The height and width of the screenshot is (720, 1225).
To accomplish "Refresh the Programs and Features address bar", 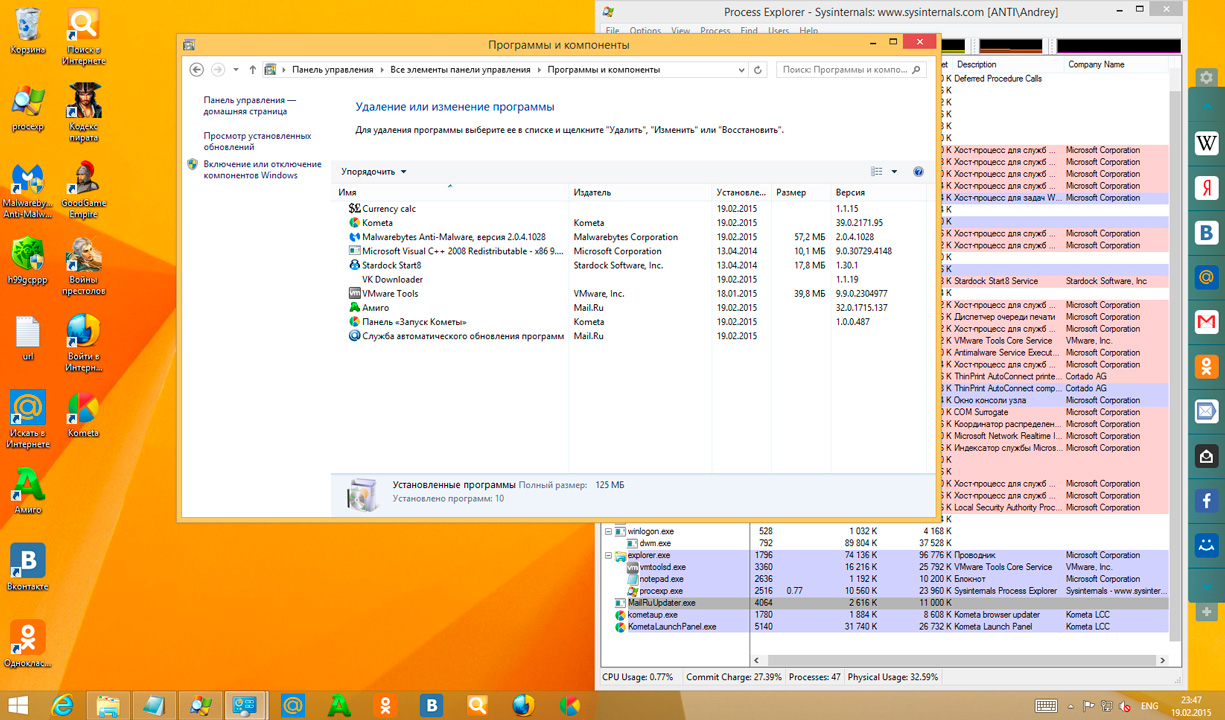I will pos(758,70).
